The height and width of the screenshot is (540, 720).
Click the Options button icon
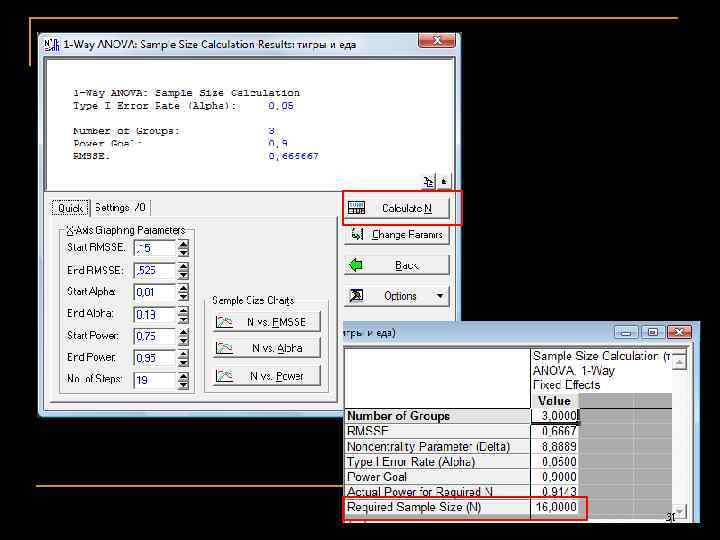356,296
